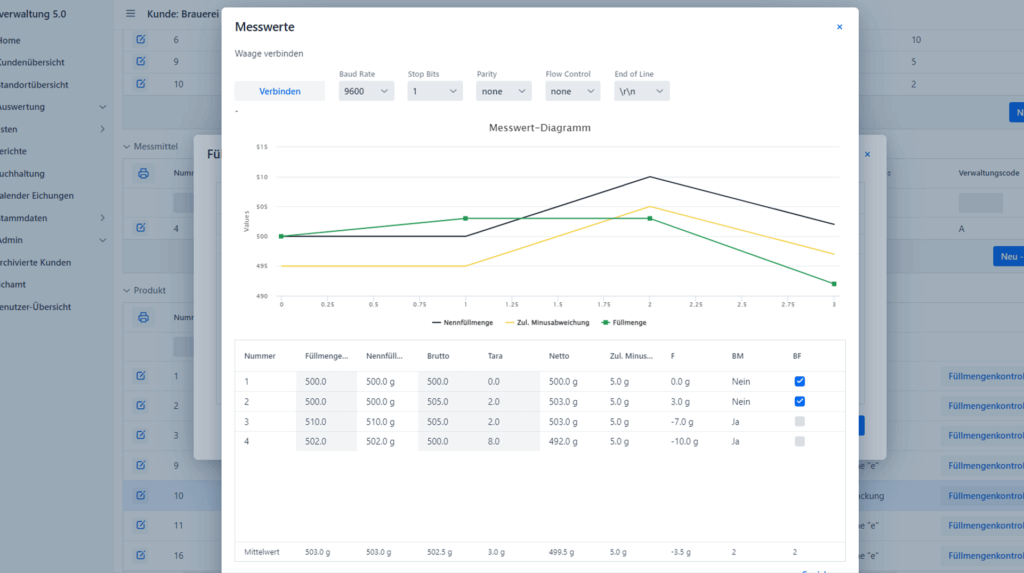This screenshot has width=1024, height=573.
Task: Click the printer icon in Messmittel section
Action: [x=143, y=173]
